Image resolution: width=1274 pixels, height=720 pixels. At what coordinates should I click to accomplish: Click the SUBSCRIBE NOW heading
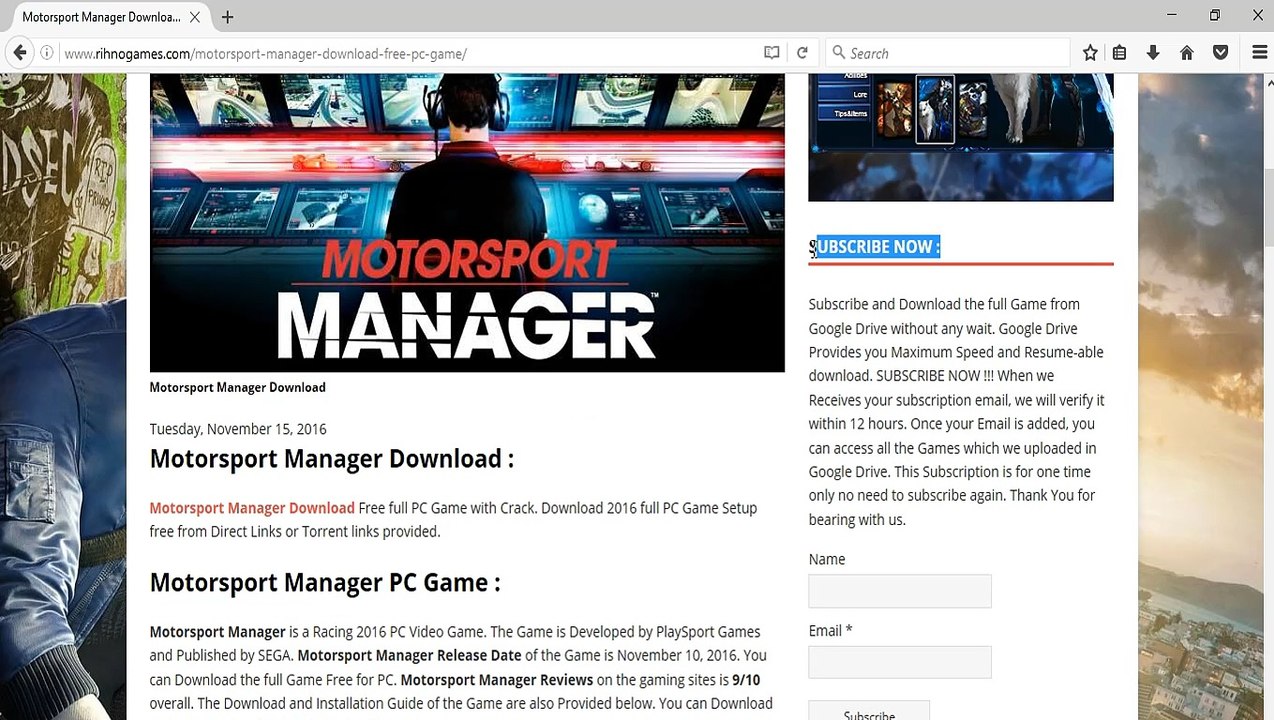pyautogui.click(x=875, y=247)
